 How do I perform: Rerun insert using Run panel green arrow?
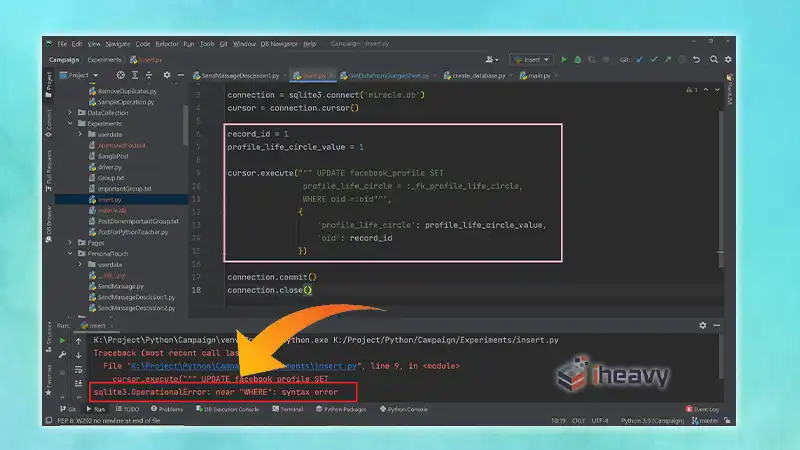point(62,340)
